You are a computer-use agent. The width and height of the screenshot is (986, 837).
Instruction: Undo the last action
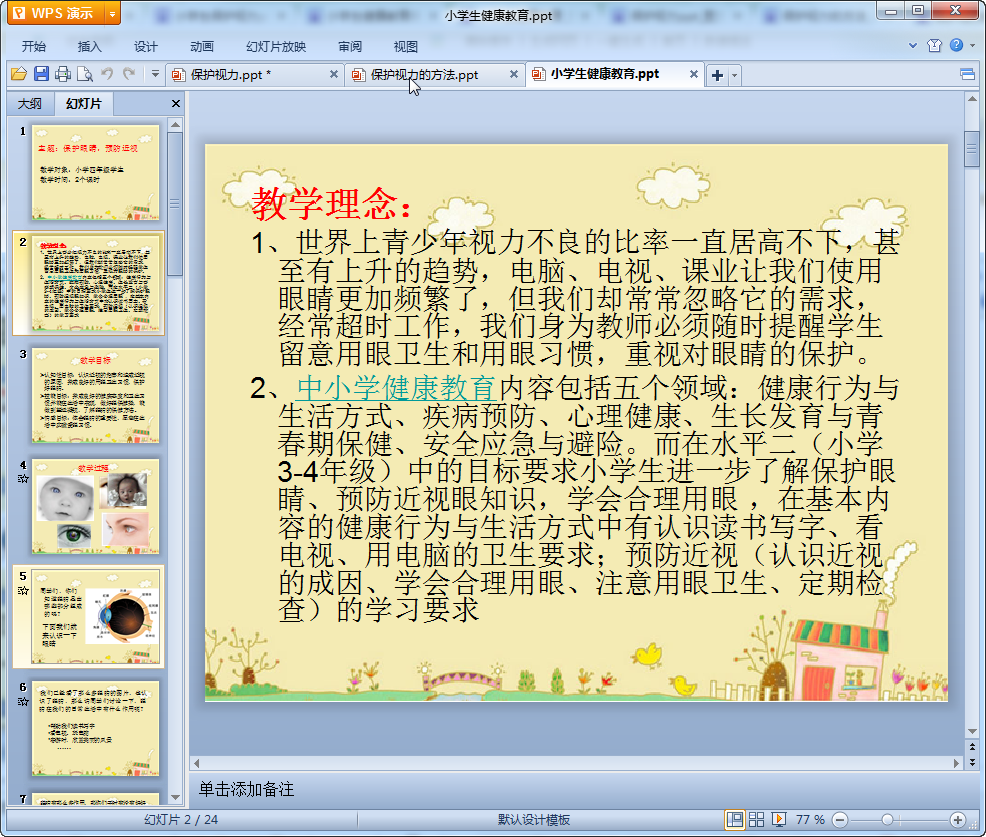107,74
